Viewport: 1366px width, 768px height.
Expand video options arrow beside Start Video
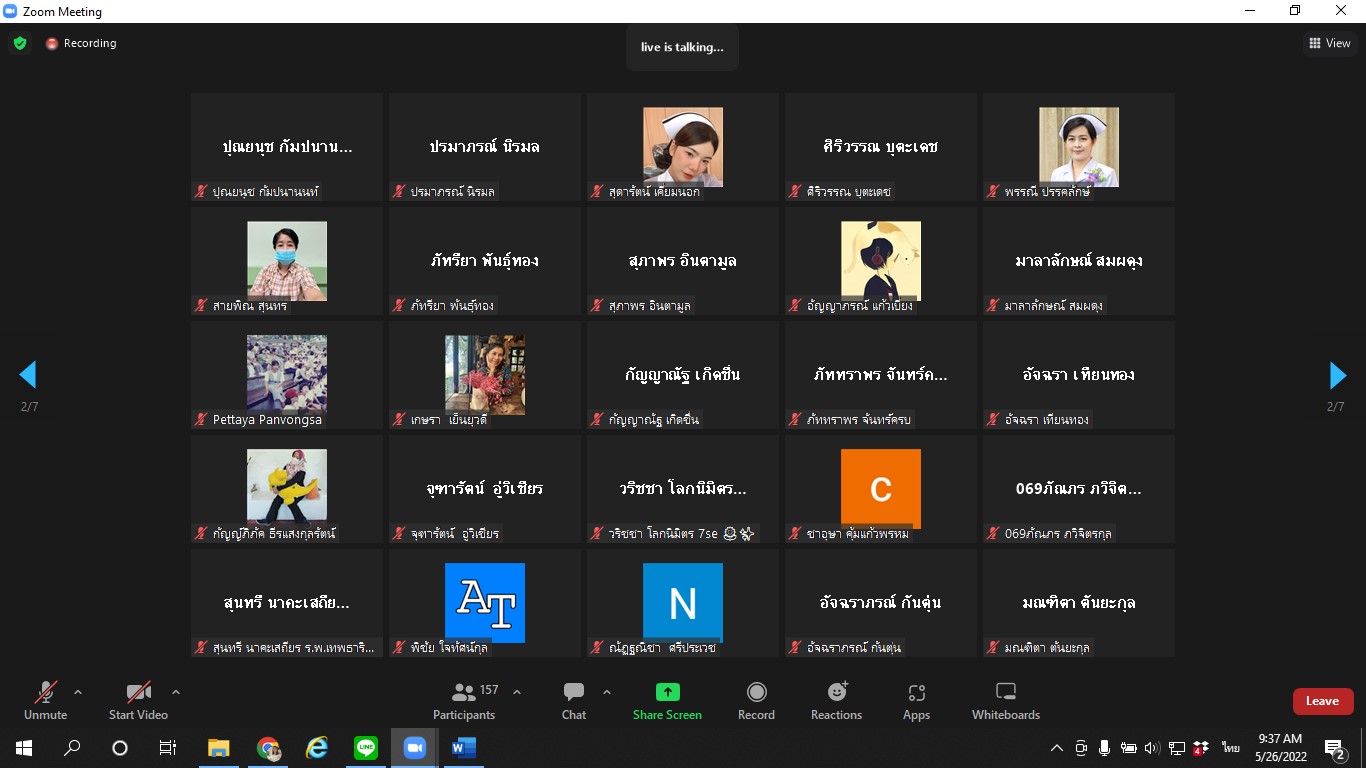coord(176,691)
